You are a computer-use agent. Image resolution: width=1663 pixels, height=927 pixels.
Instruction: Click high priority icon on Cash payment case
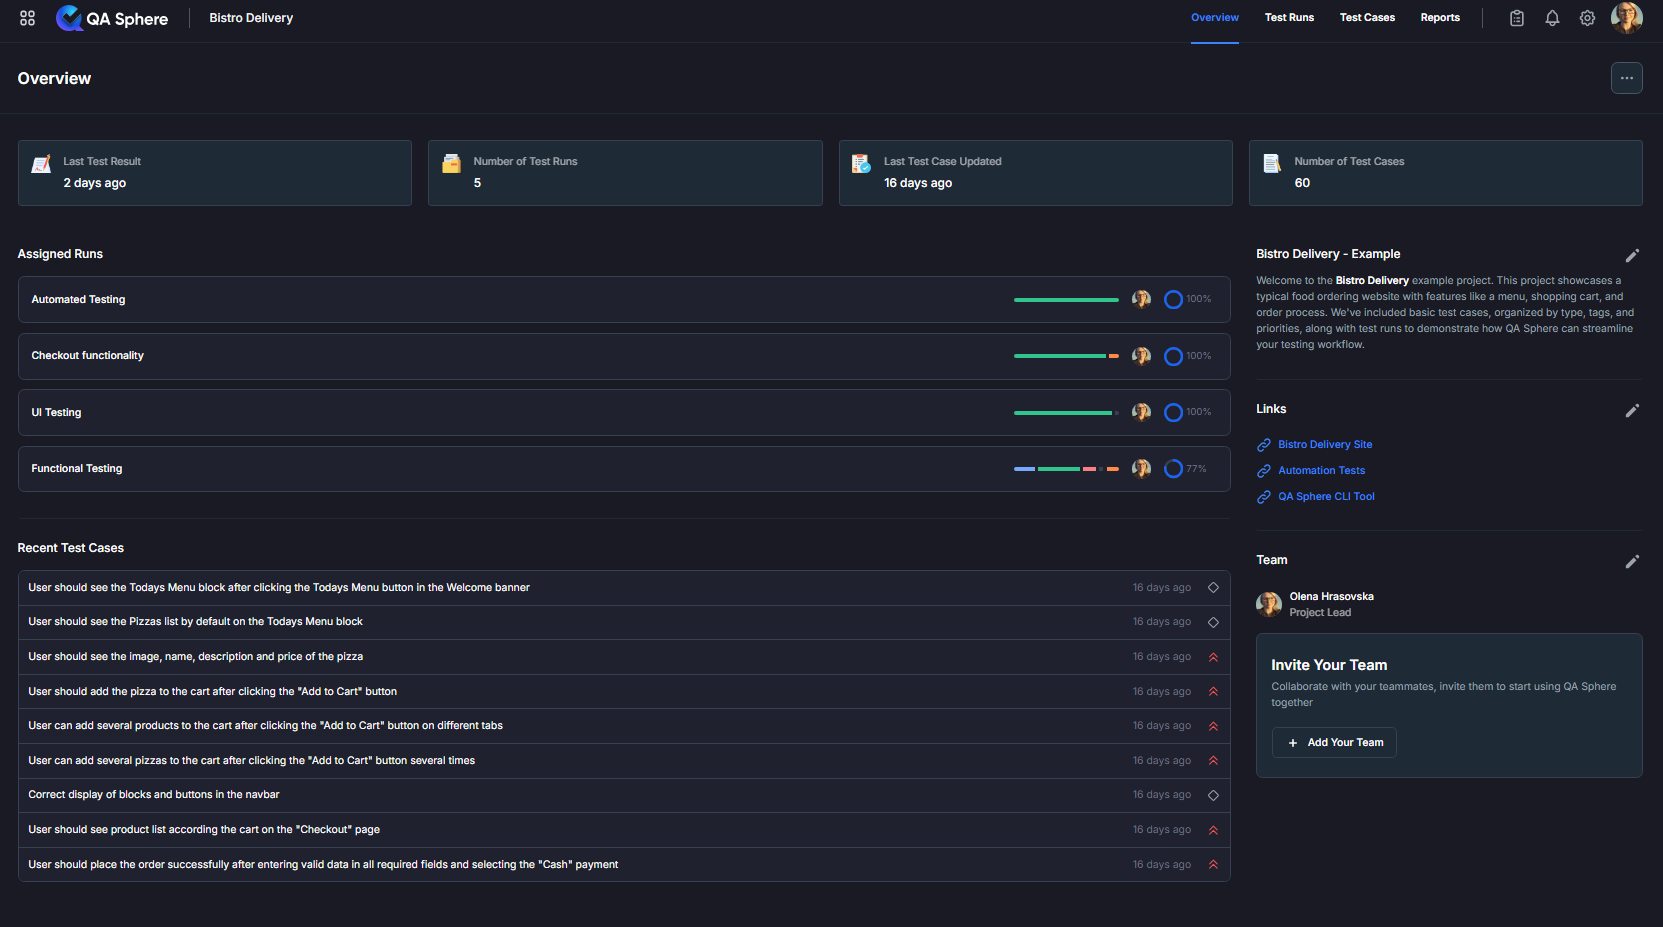1213,865
